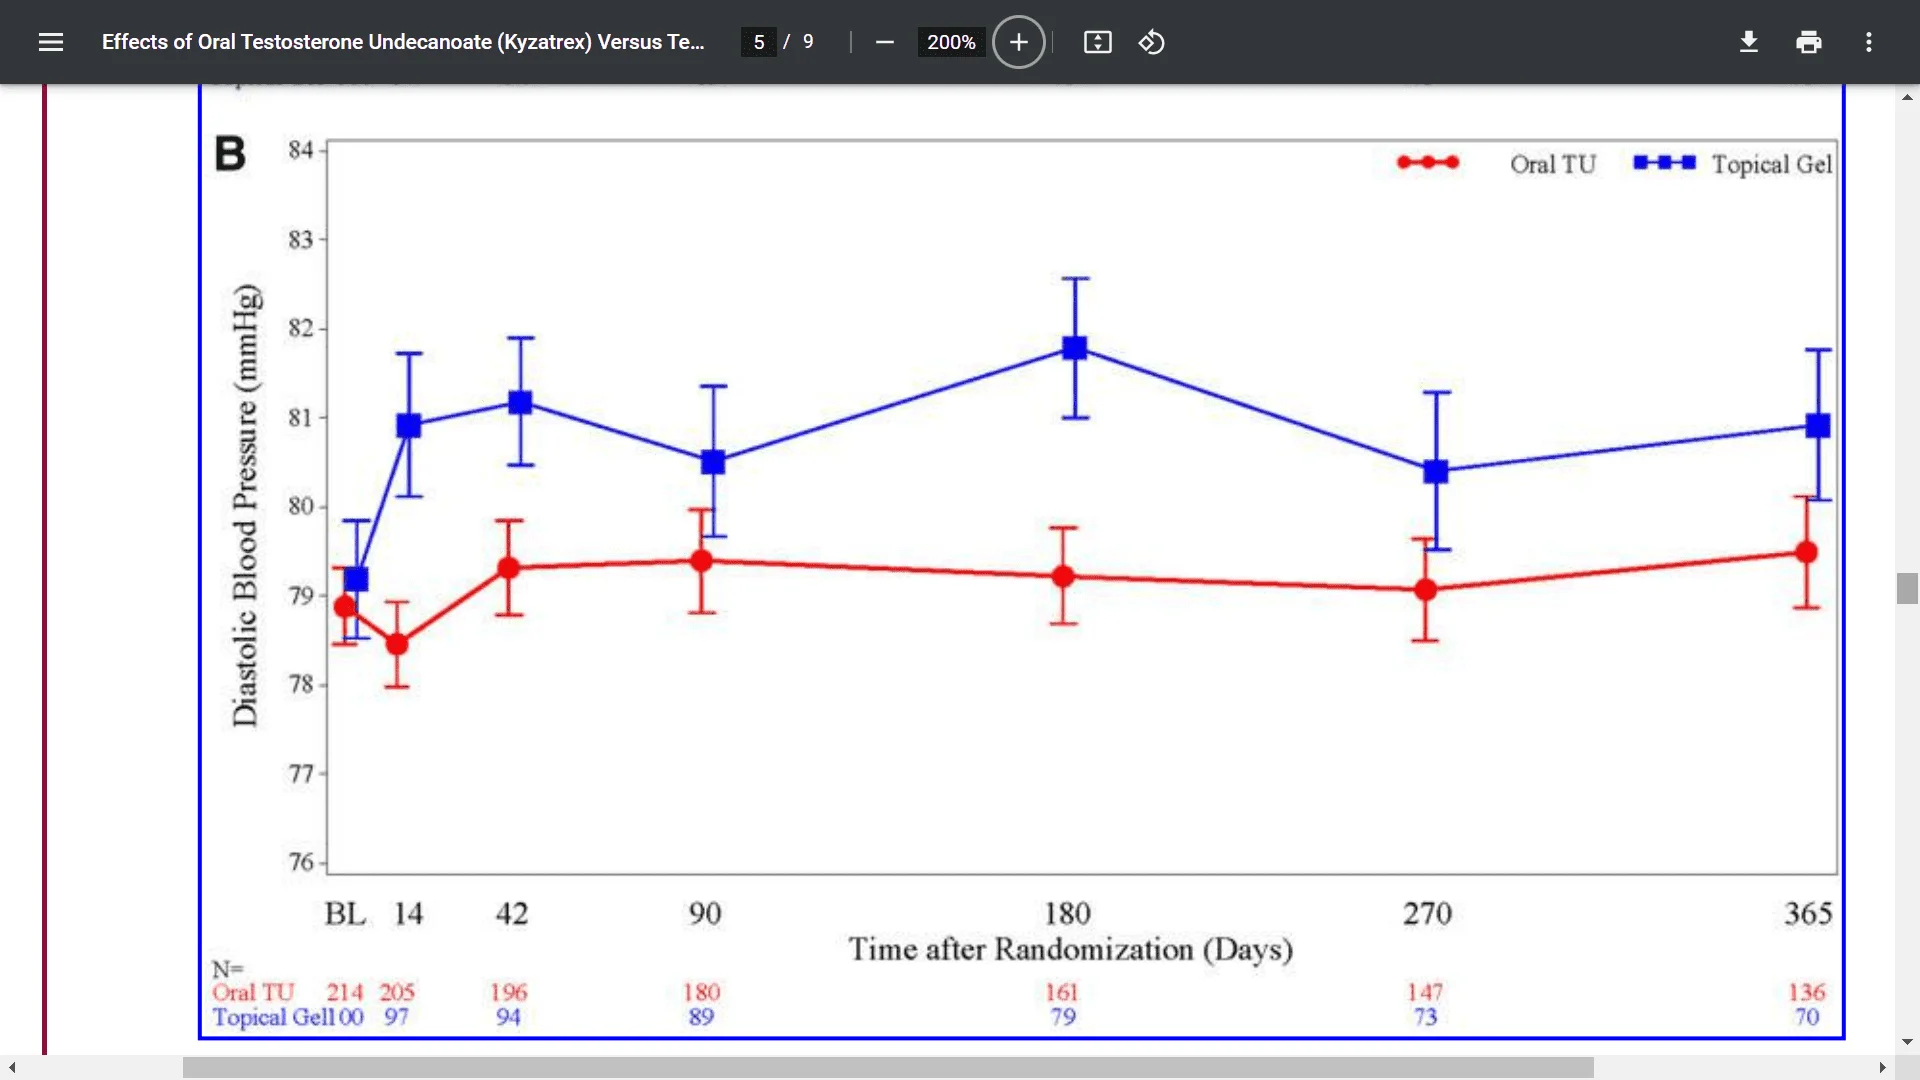
Task: Print the PDF document
Action: [x=1808, y=42]
